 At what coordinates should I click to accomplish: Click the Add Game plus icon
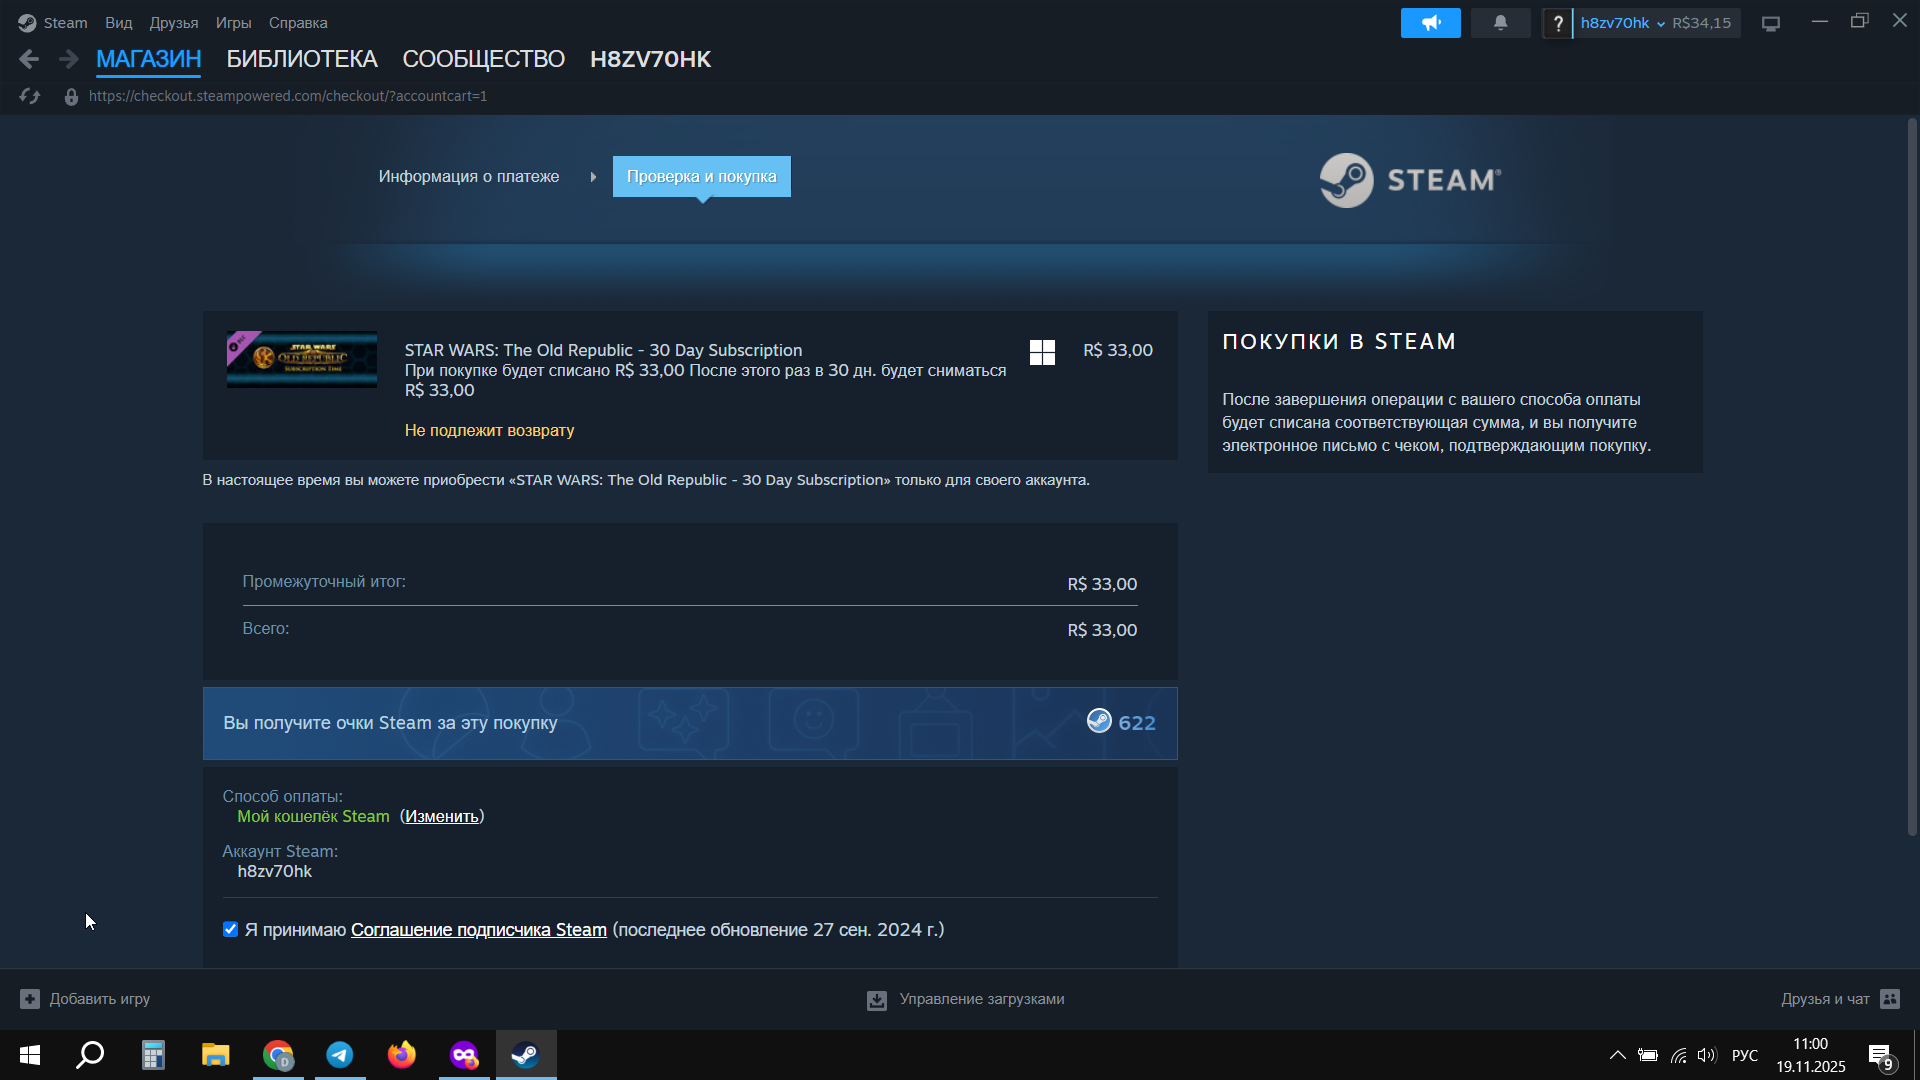coord(30,999)
